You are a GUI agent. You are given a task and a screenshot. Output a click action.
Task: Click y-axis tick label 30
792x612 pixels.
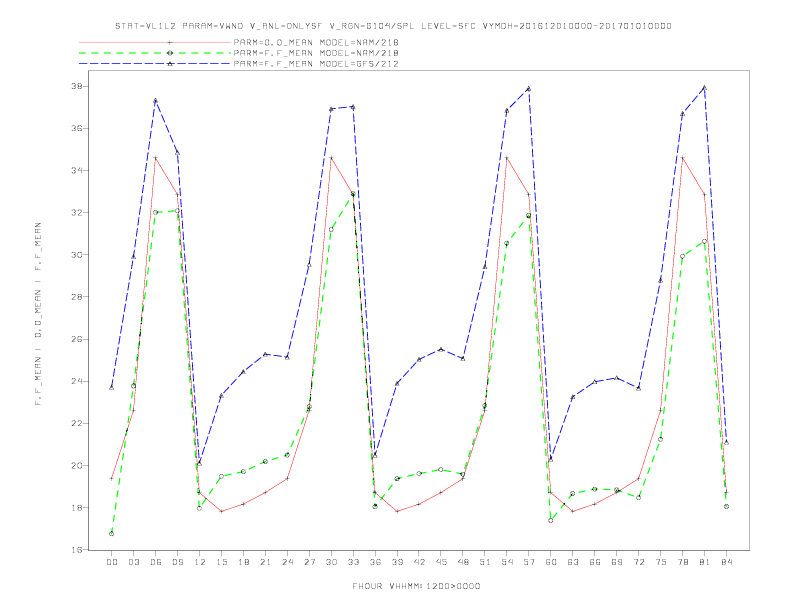(x=76, y=254)
